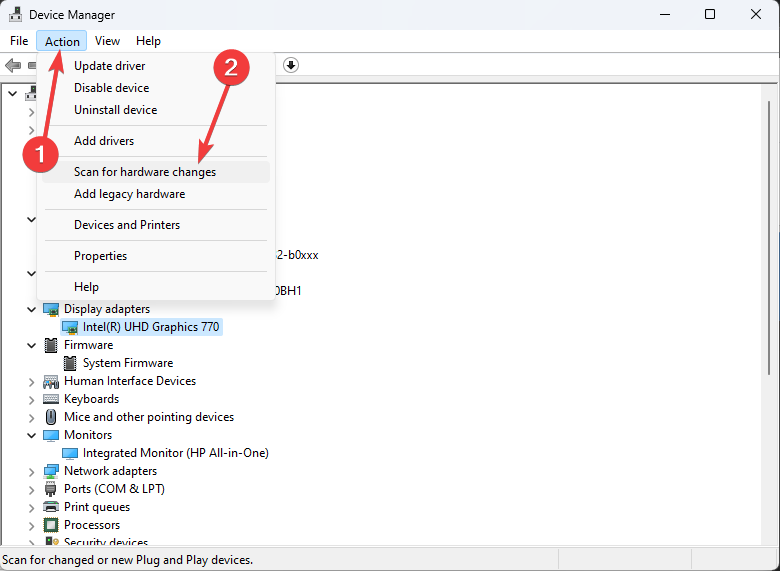Click the Back arrow toolbar icon

pyautogui.click(x=13, y=65)
